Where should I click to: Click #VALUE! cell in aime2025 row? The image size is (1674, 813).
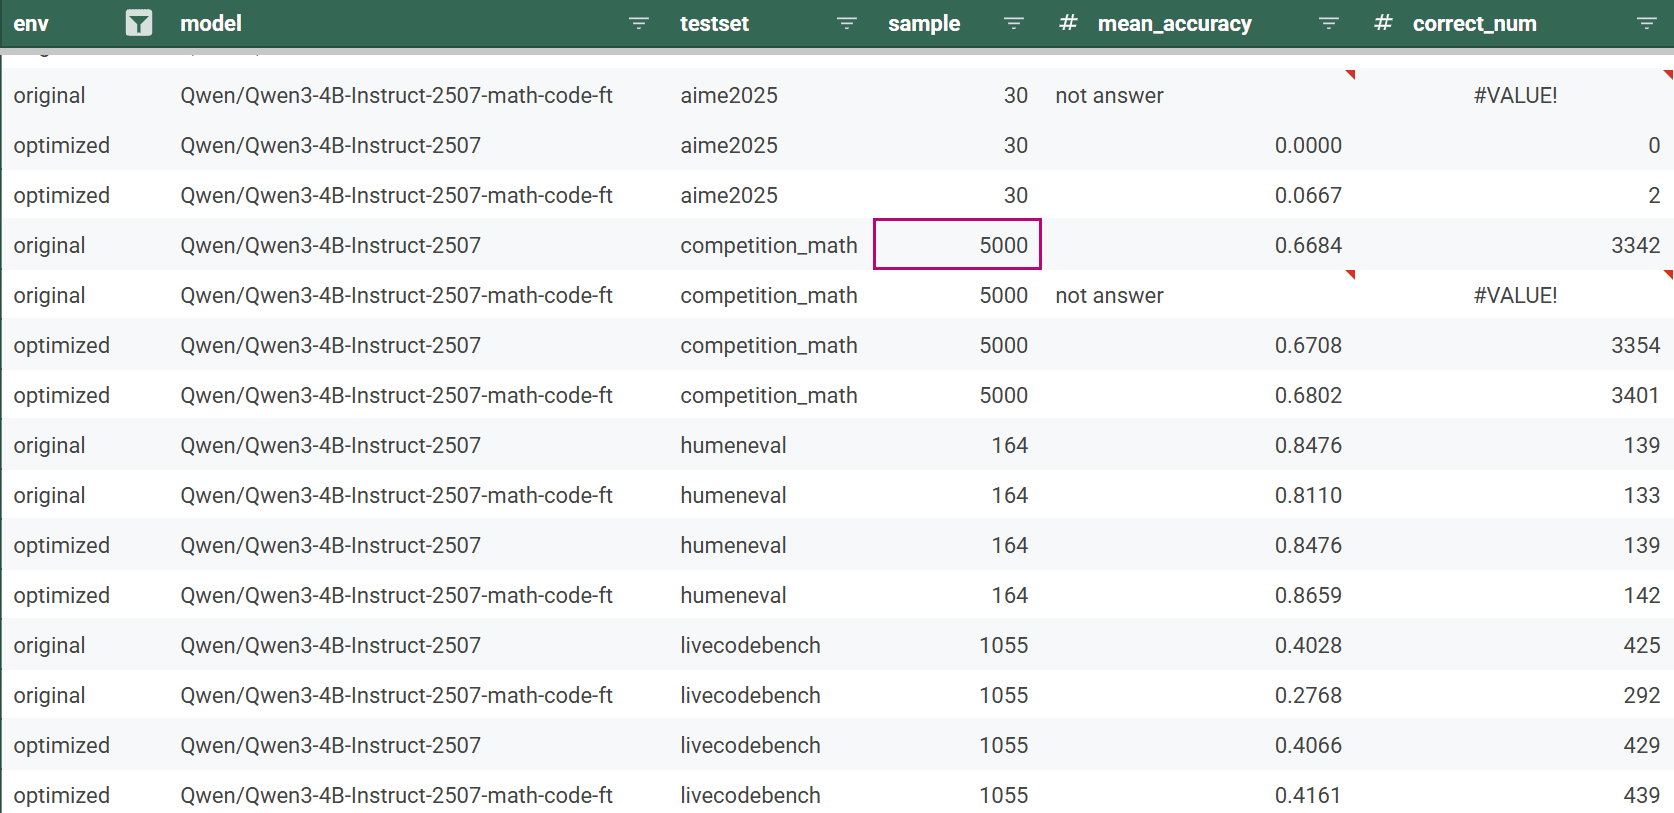(x=1515, y=95)
